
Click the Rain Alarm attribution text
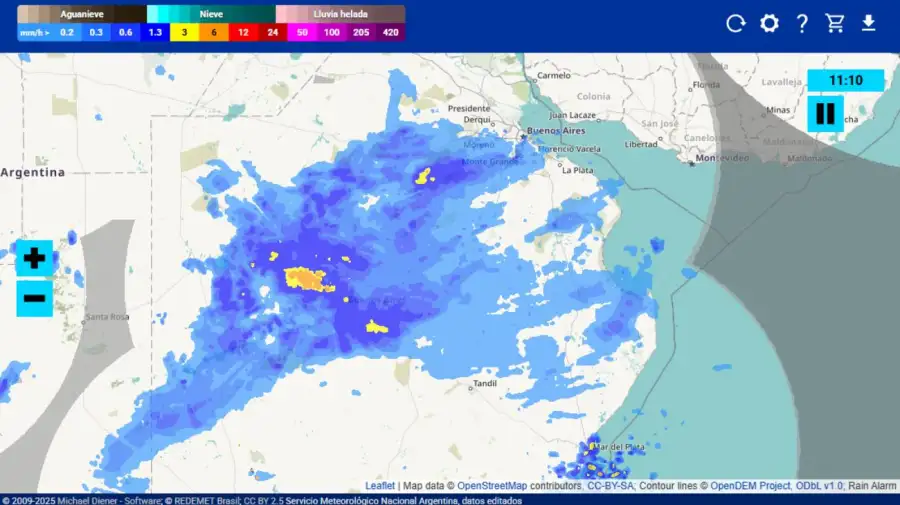coord(872,485)
